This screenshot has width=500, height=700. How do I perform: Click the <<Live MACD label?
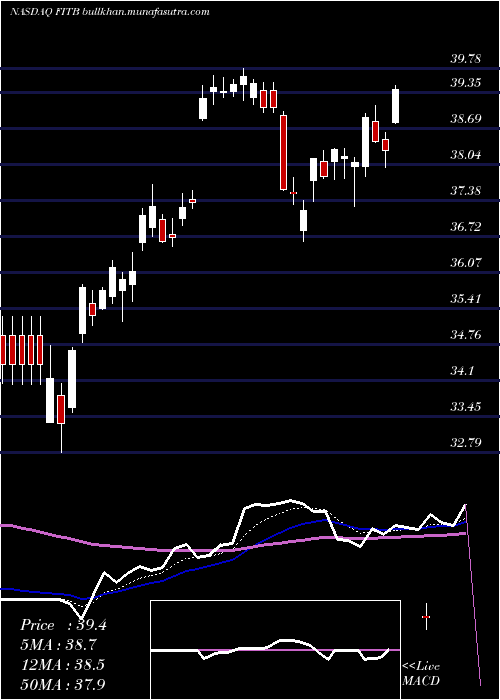click(421, 674)
